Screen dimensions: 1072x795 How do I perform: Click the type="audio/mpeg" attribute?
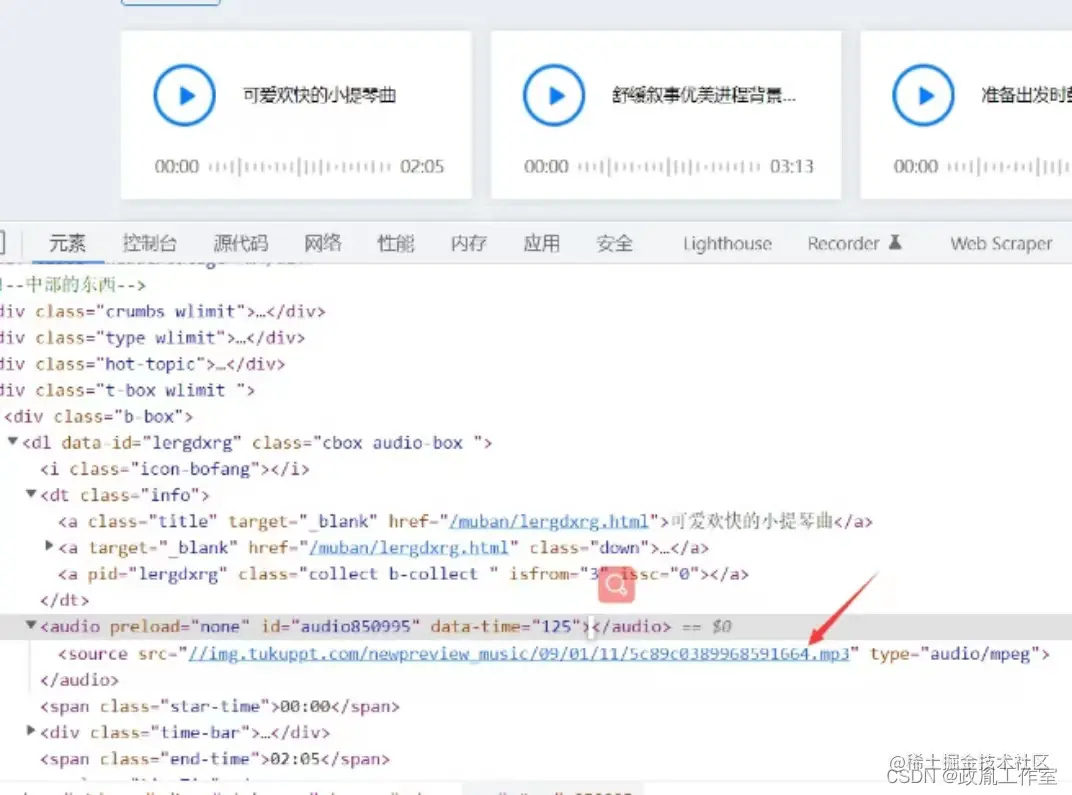954,653
